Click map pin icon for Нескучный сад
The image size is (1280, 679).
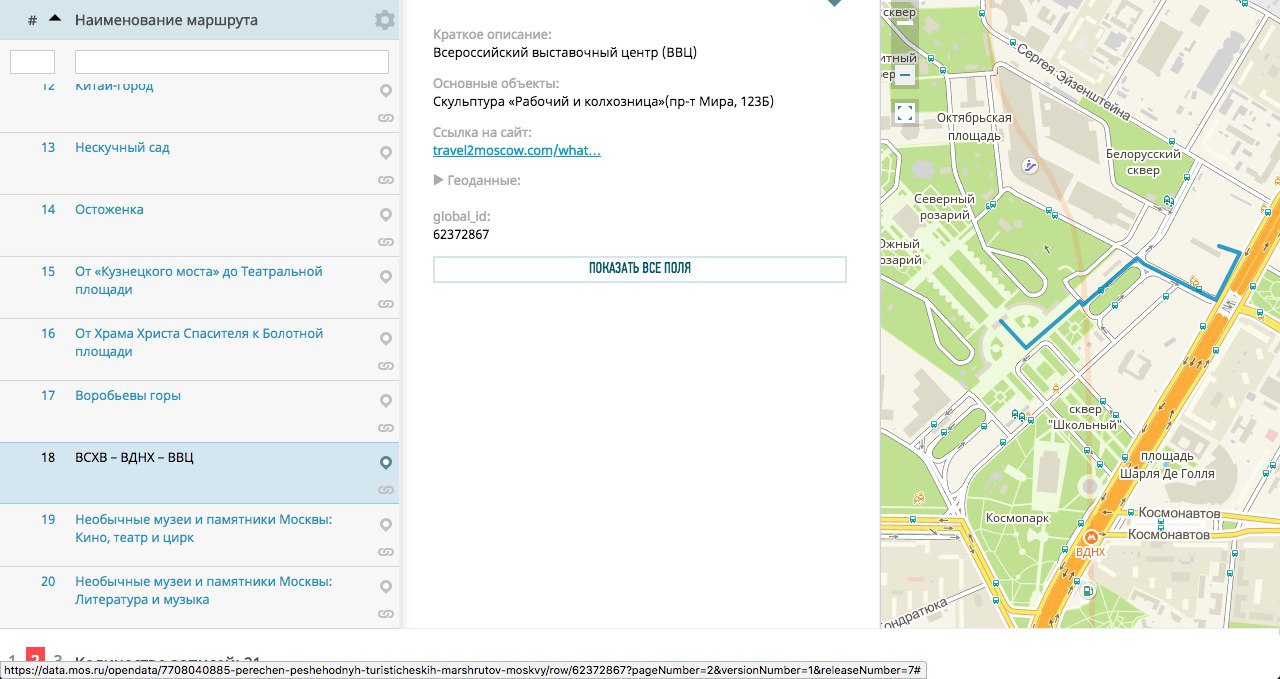tap(386, 153)
